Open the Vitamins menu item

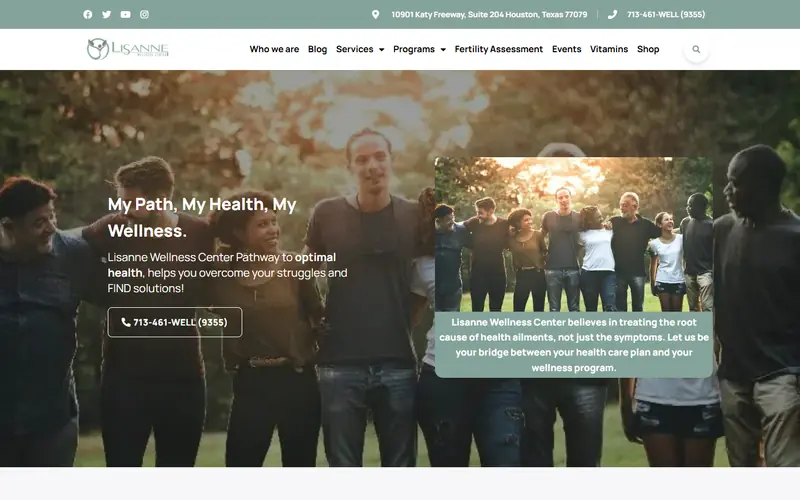click(609, 49)
